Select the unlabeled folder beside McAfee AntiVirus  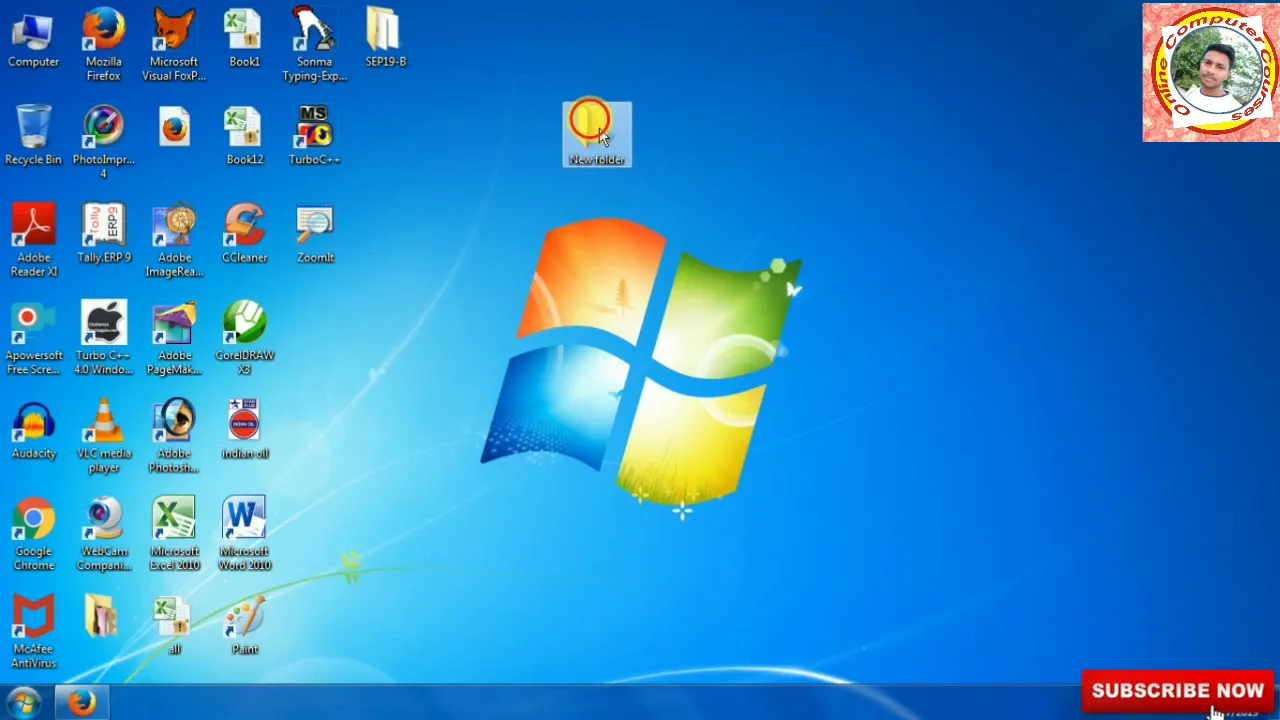point(101,616)
